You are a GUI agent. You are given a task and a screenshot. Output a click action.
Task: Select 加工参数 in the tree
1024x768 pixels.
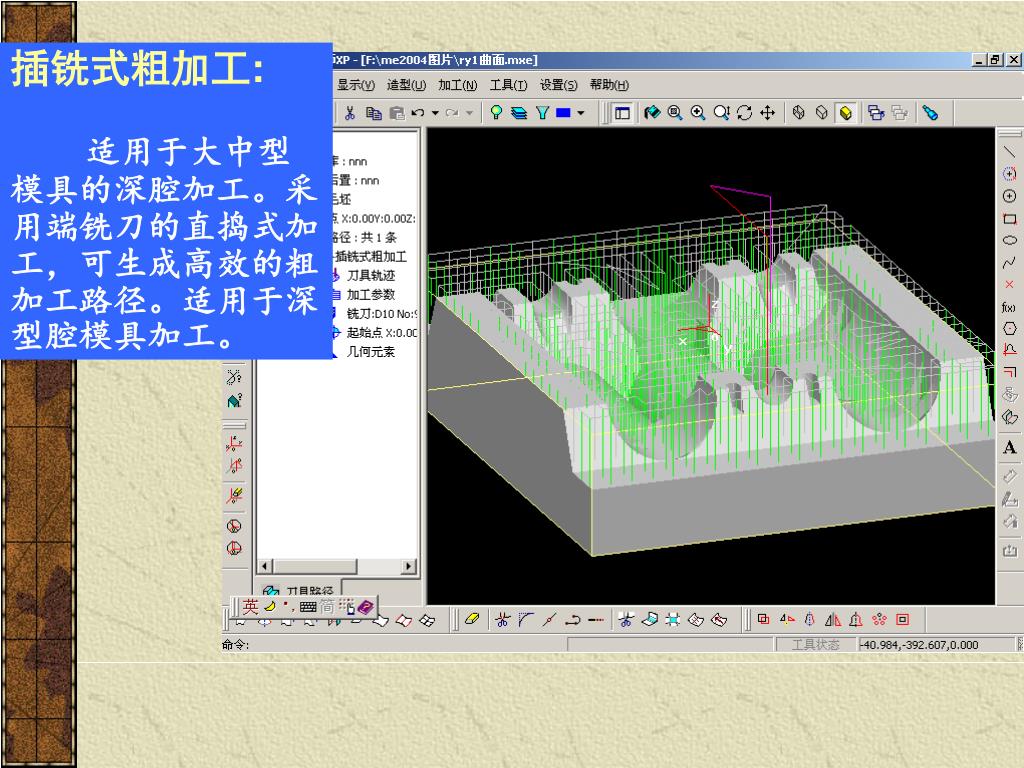(x=370, y=295)
